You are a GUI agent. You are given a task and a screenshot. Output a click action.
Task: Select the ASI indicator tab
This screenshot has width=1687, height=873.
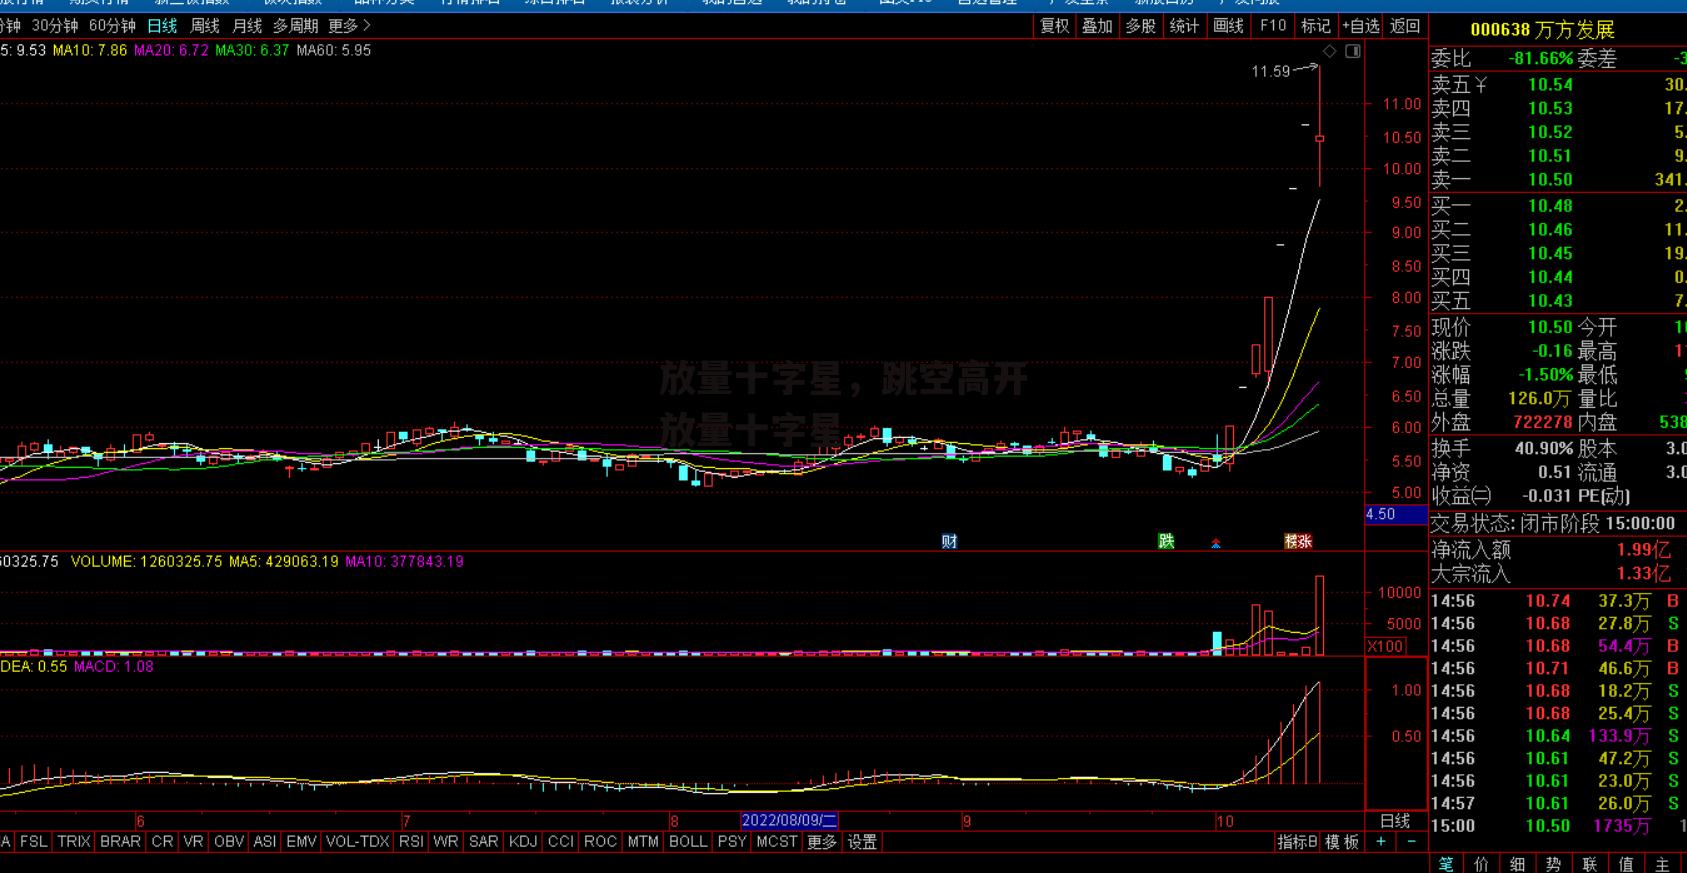tap(265, 842)
